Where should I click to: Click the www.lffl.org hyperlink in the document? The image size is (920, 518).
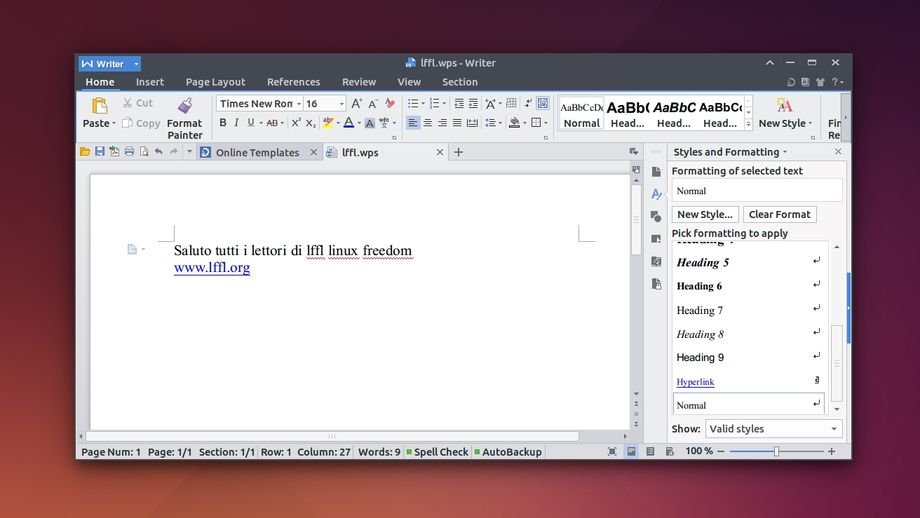click(x=212, y=268)
